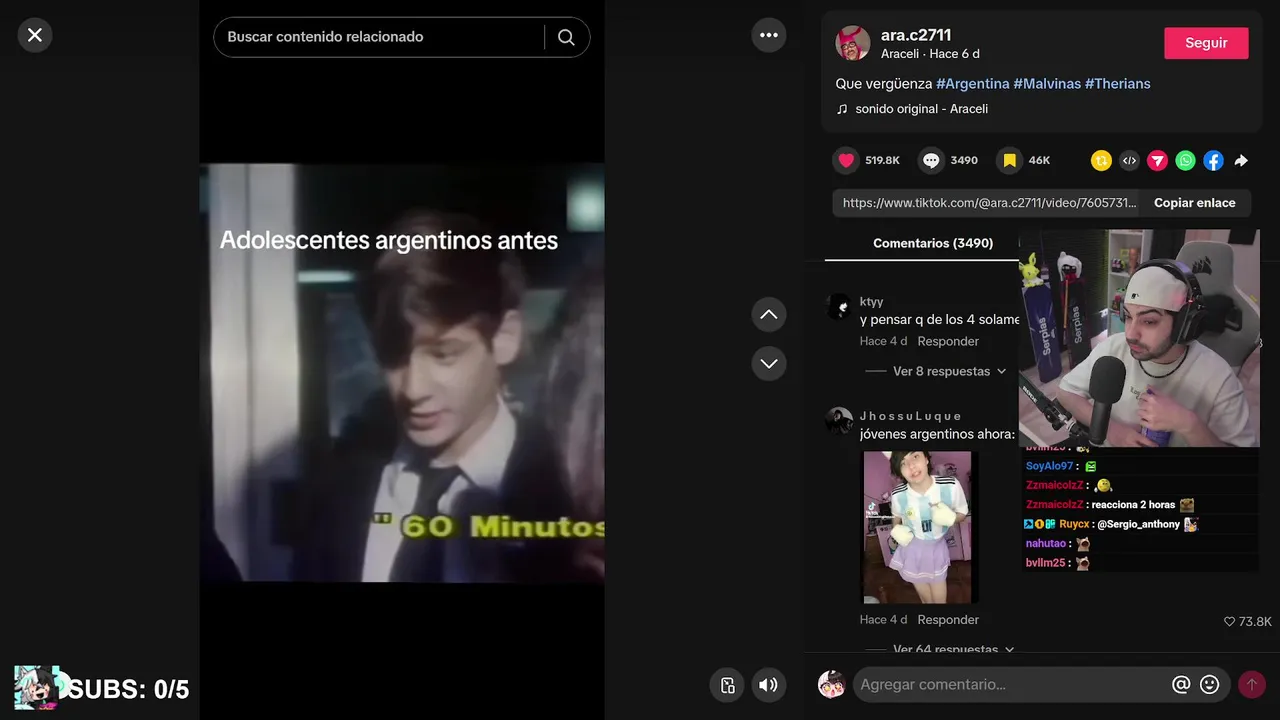The width and height of the screenshot is (1280, 720).
Task: Click the comments bubble icon
Action: (931, 160)
